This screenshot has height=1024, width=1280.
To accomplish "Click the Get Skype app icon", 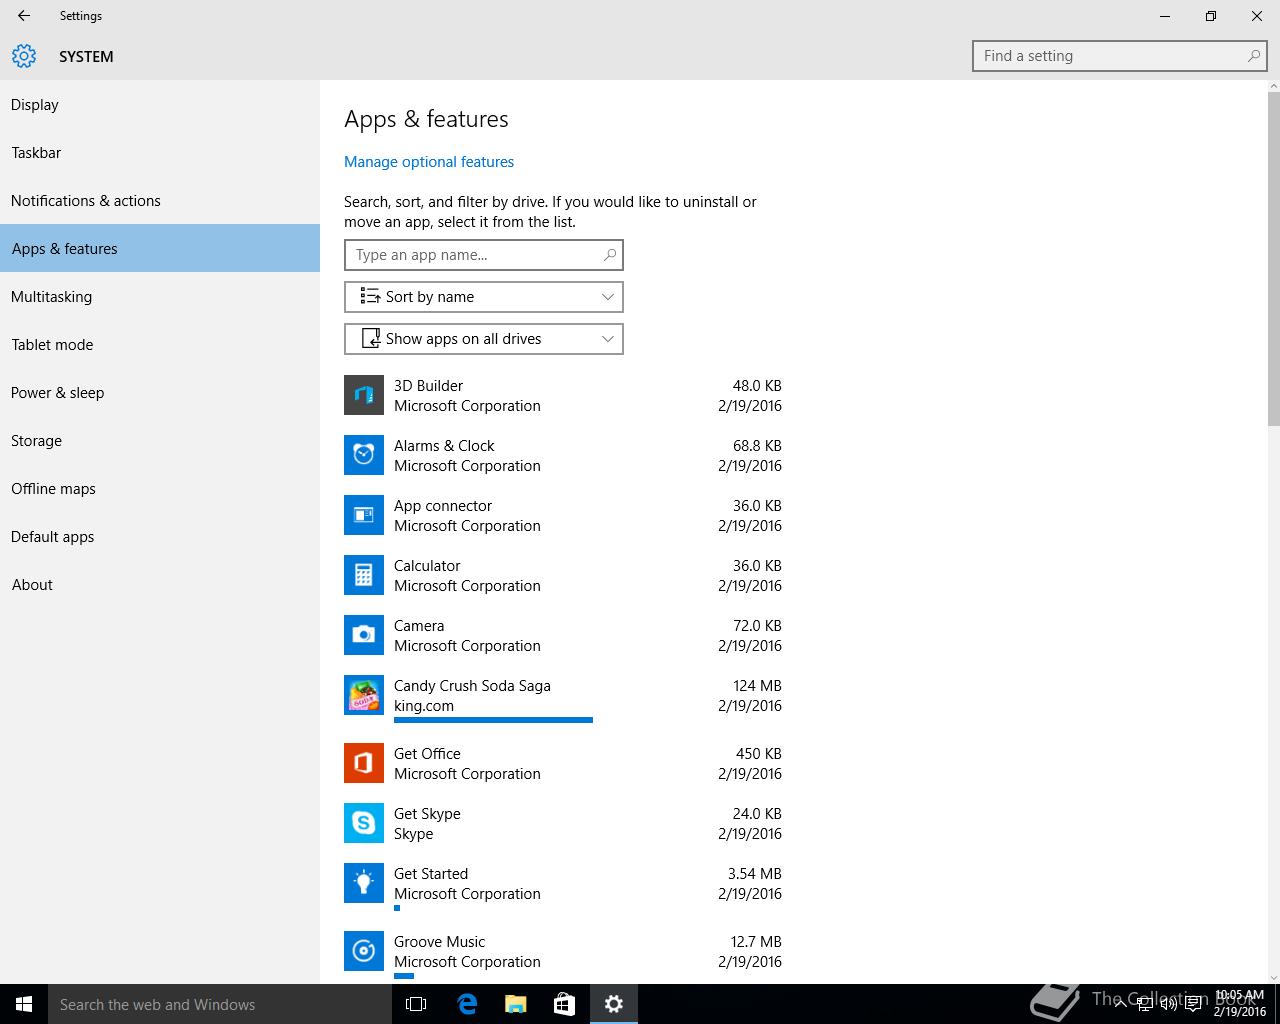I will tap(364, 823).
